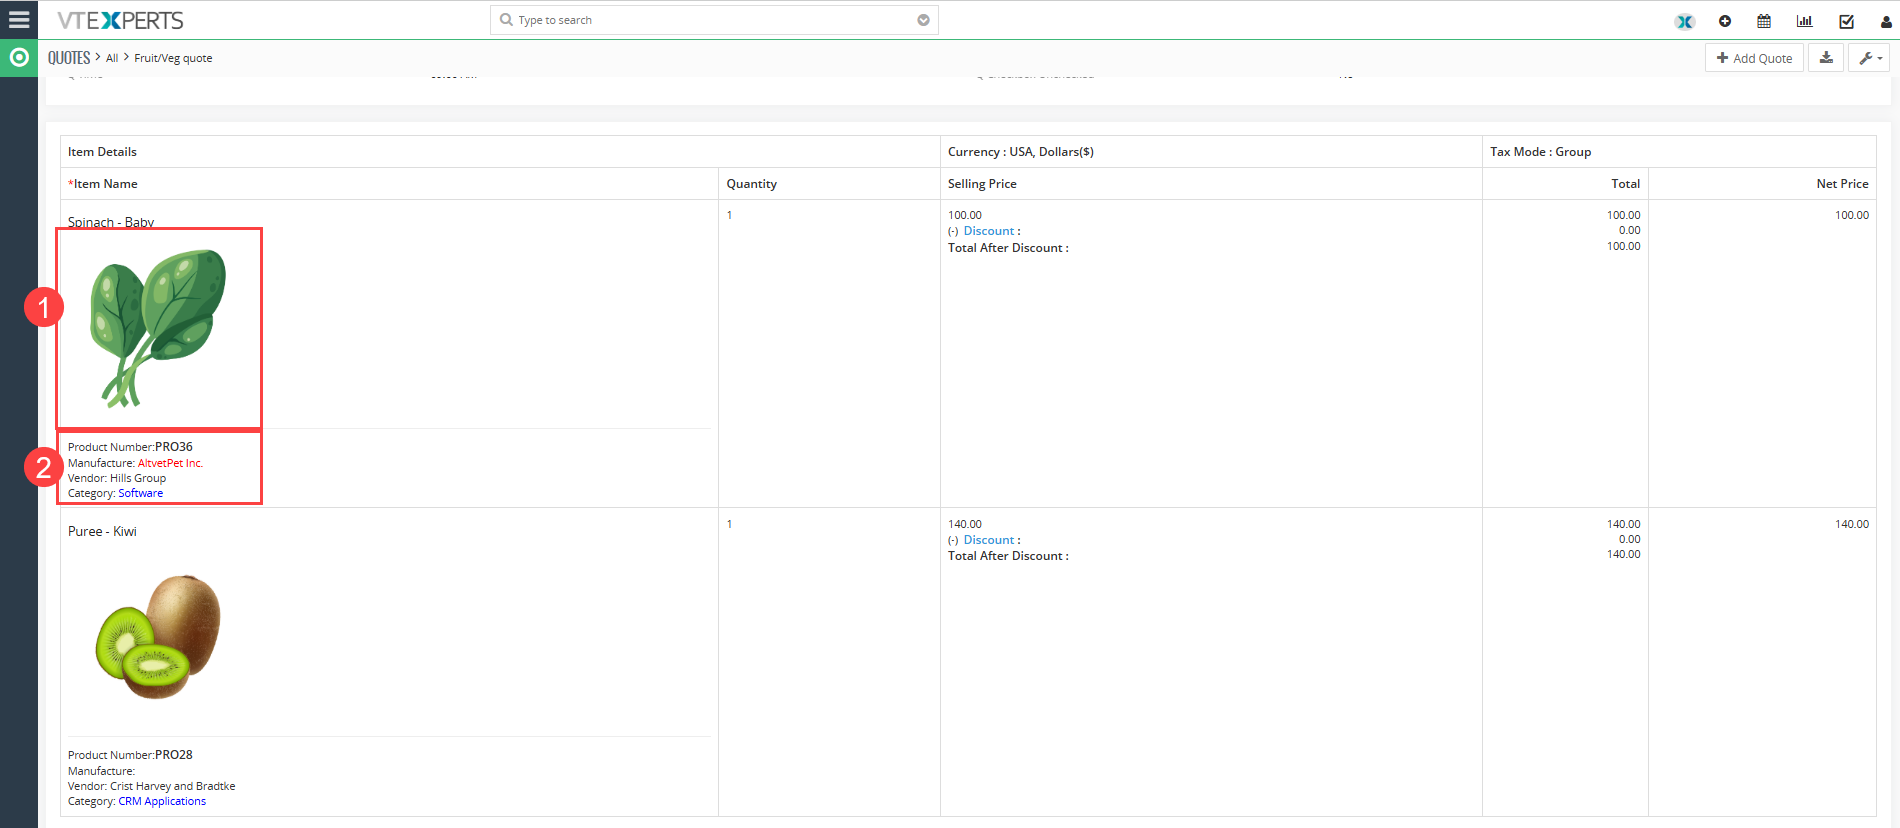Open the tasks checkmark icon
Screen dimensions: 1900x828
(1846, 21)
